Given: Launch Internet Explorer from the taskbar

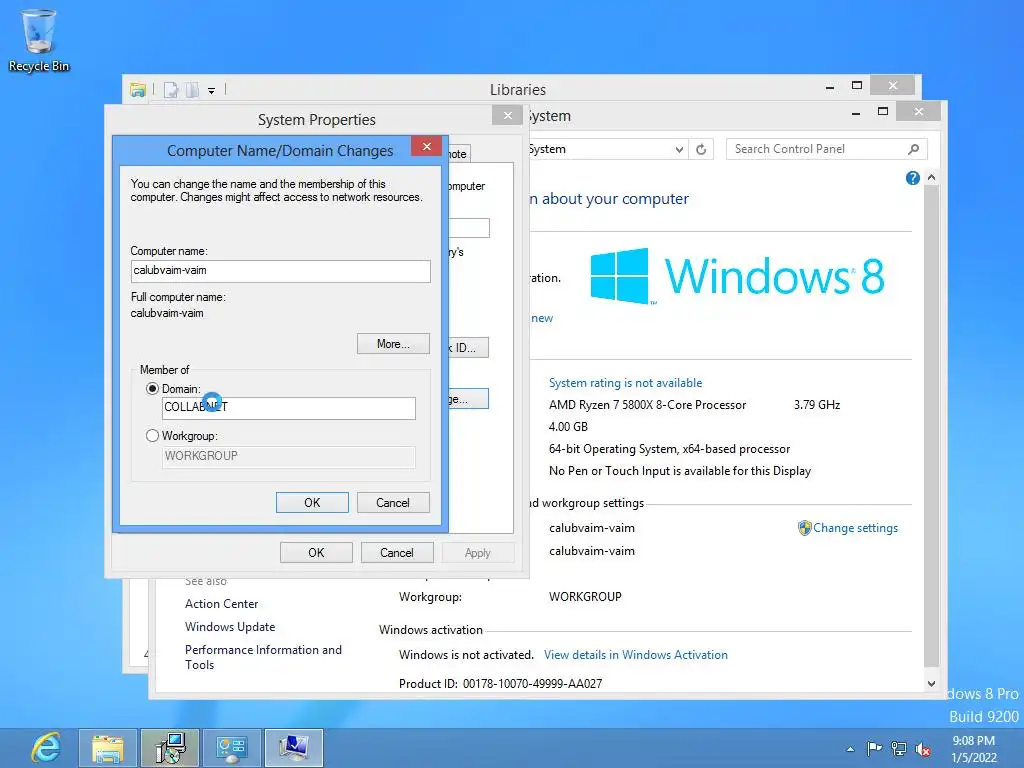Looking at the screenshot, I should pyautogui.click(x=46, y=748).
